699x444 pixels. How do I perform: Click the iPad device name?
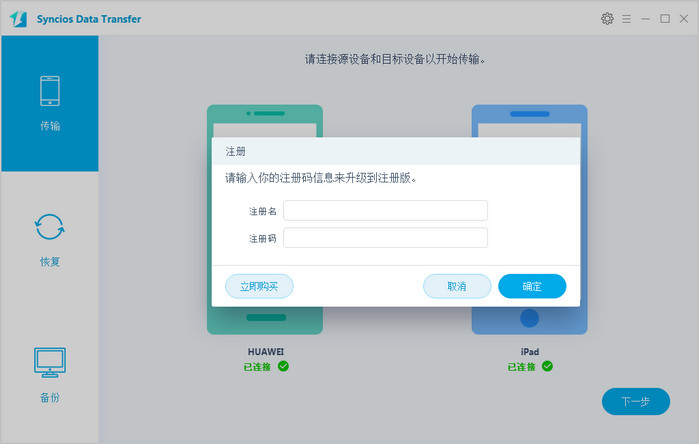pos(530,352)
